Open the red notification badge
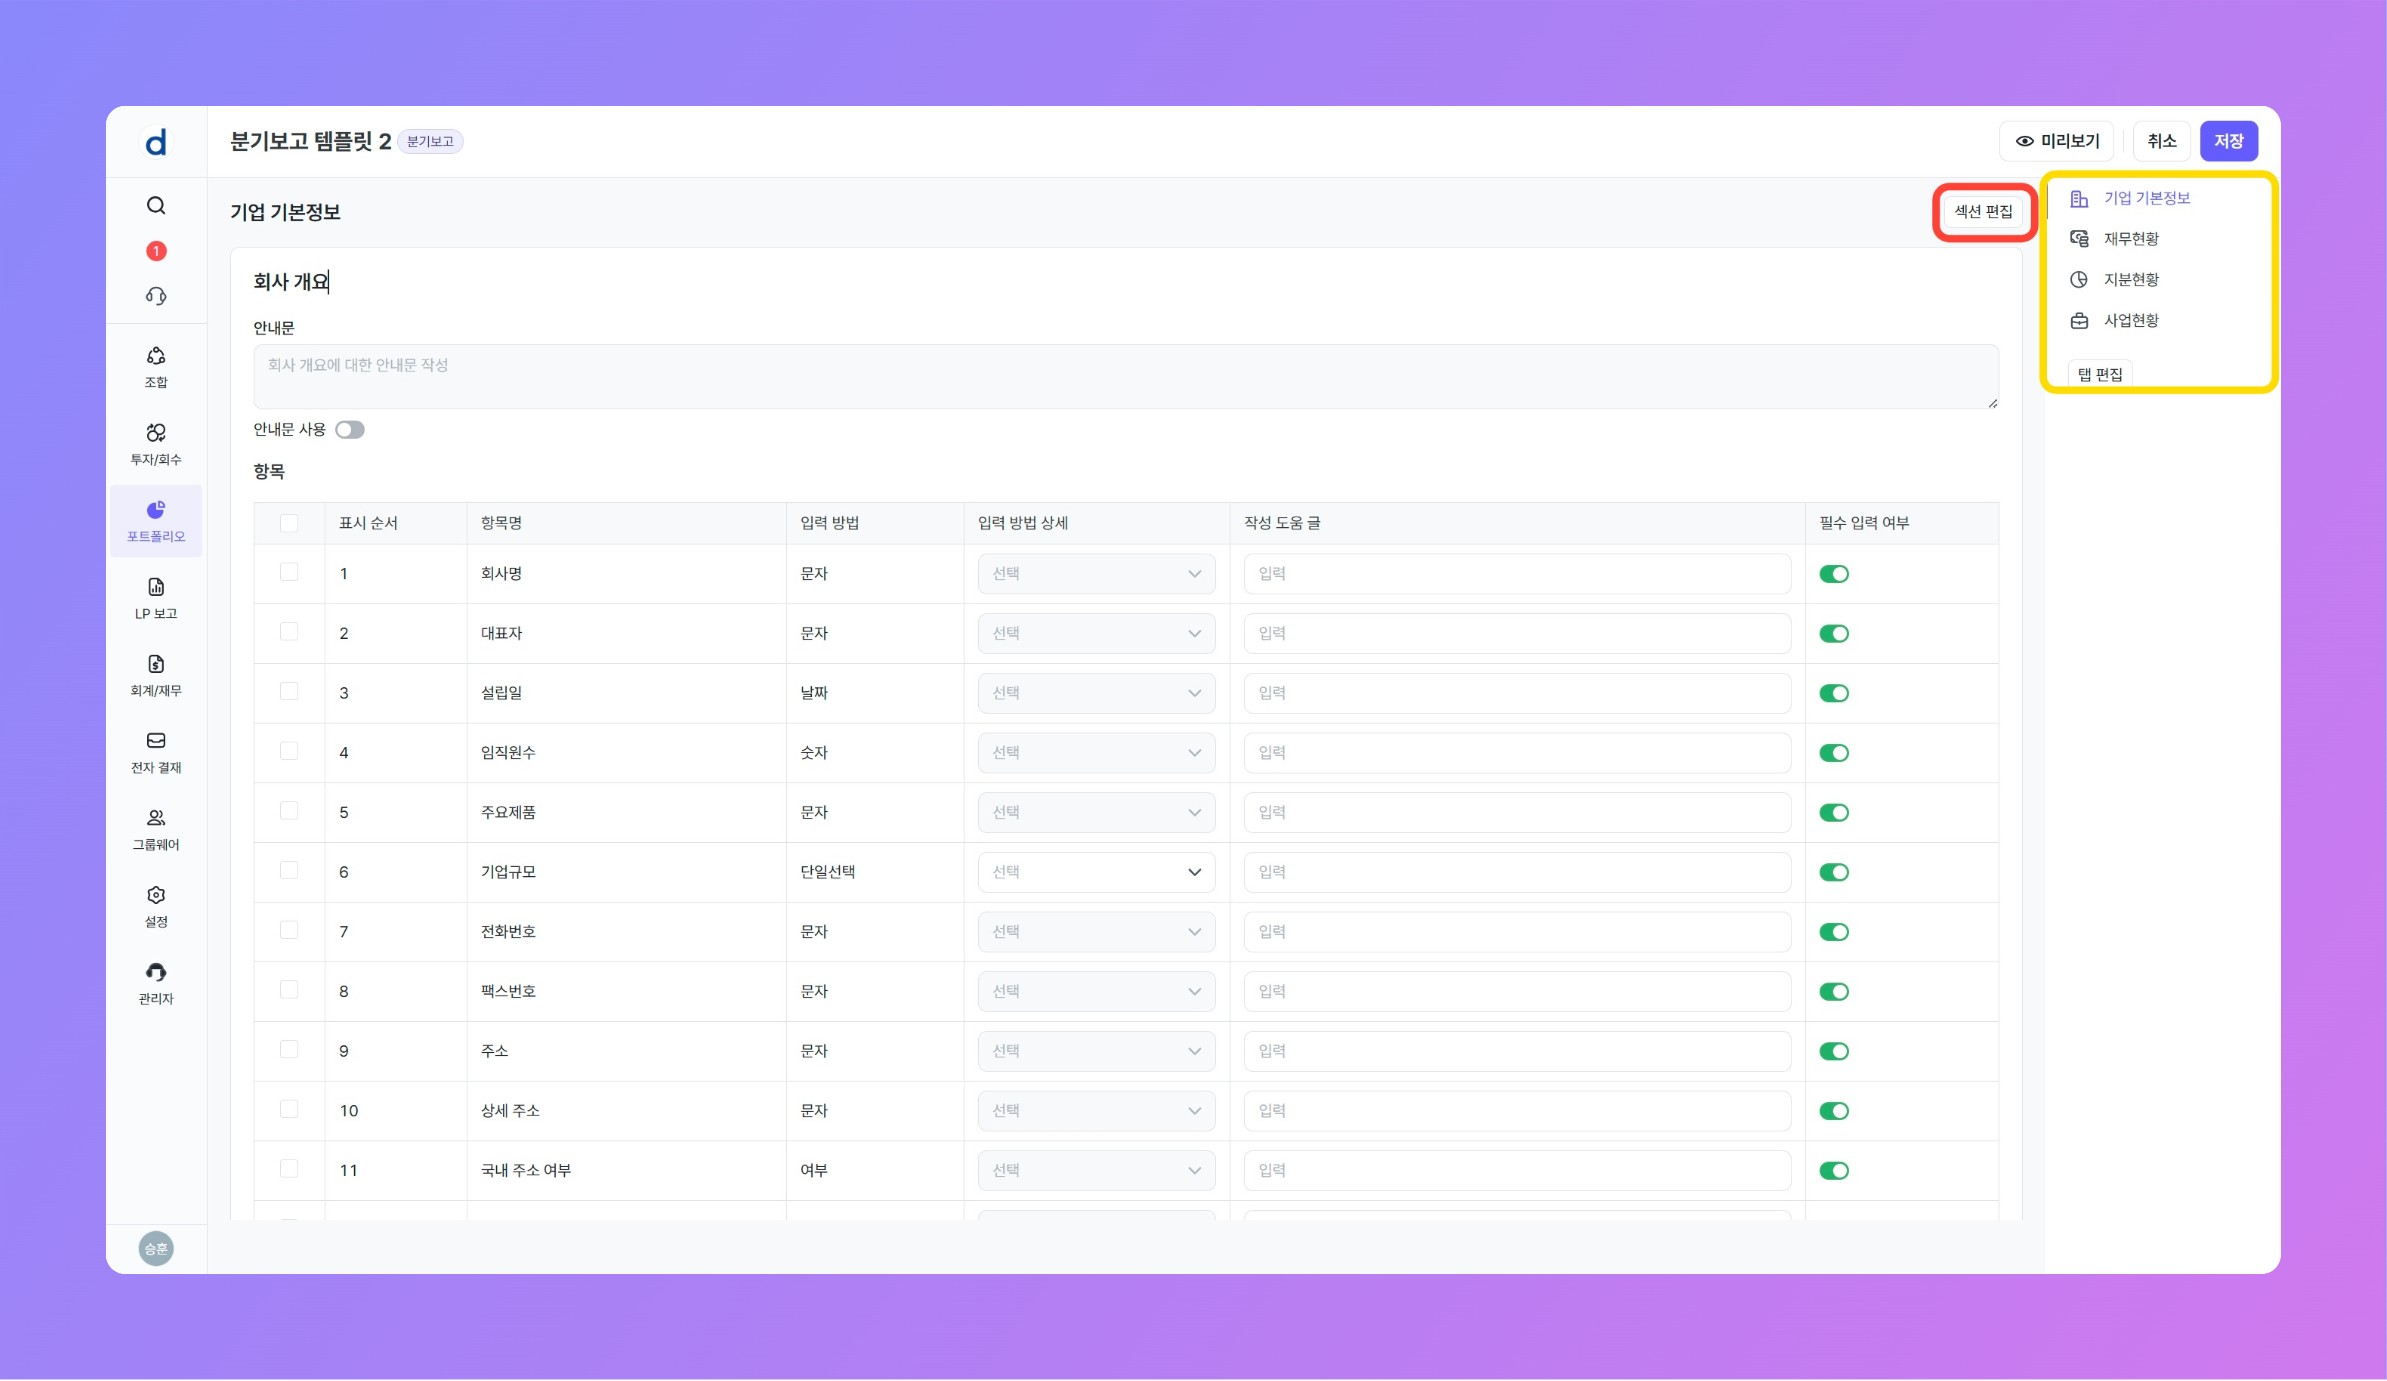 (x=156, y=251)
